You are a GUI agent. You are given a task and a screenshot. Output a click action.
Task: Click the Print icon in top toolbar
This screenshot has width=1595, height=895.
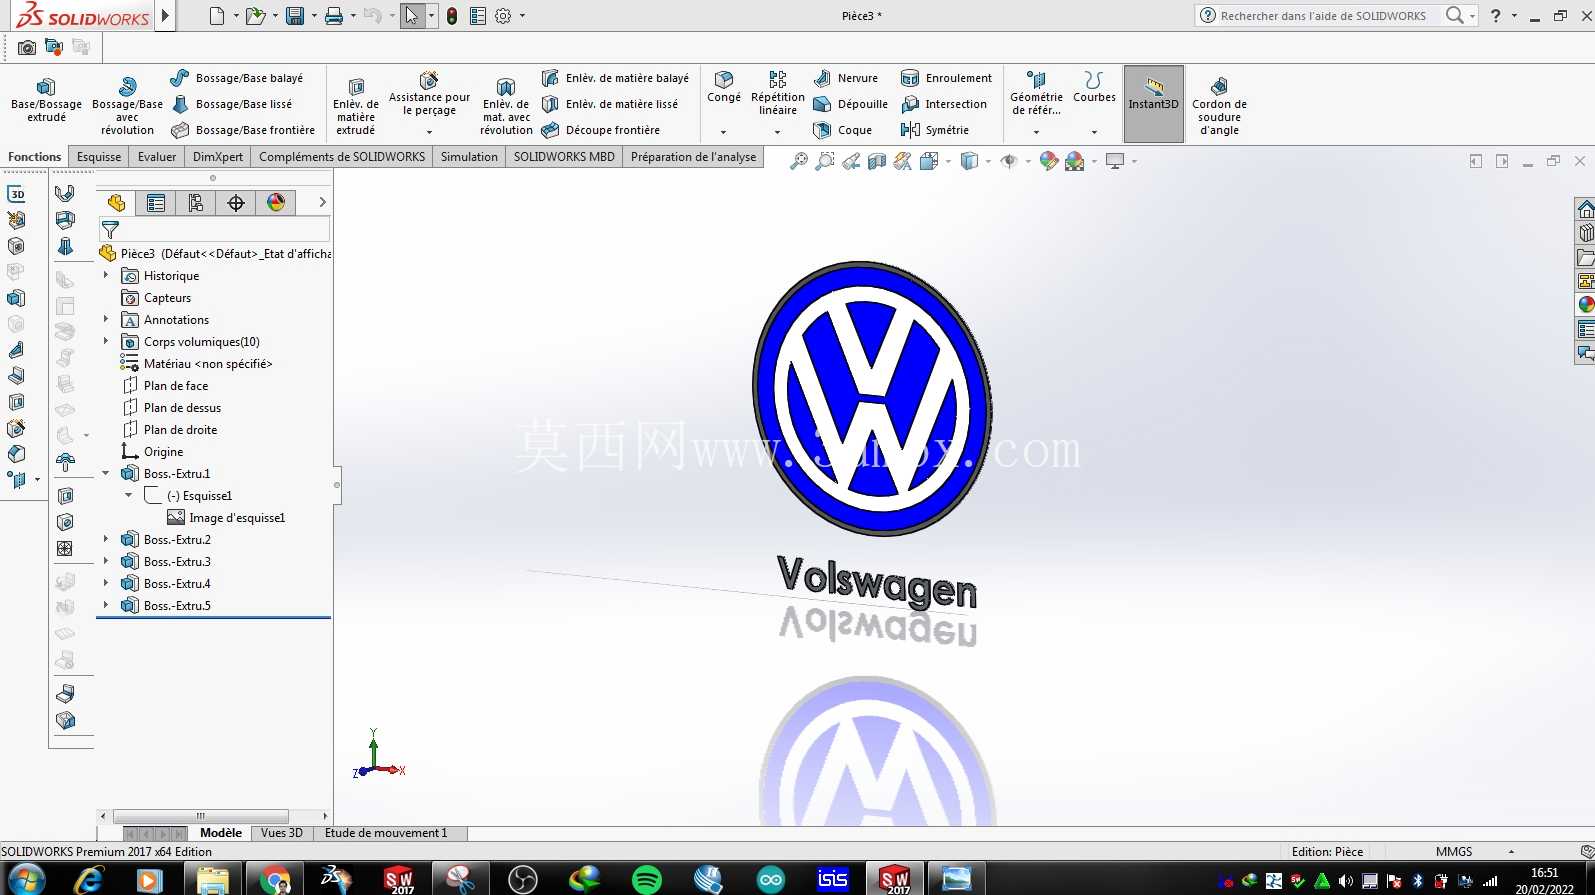pos(334,16)
